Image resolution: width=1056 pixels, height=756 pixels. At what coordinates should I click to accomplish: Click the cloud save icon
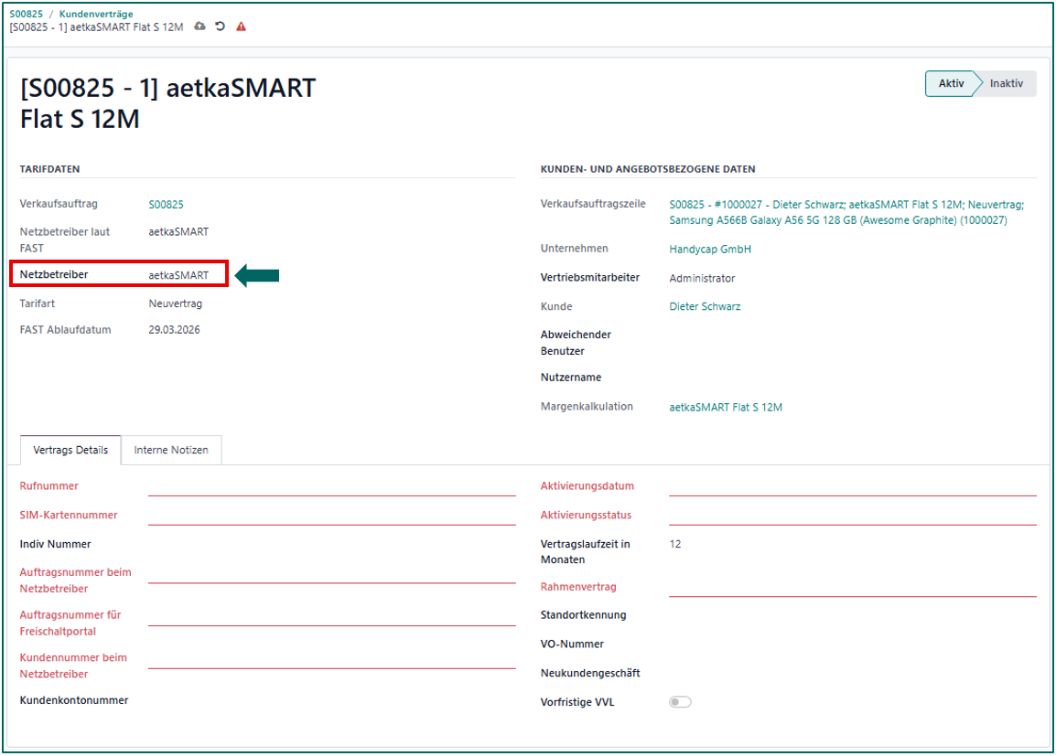(x=200, y=26)
